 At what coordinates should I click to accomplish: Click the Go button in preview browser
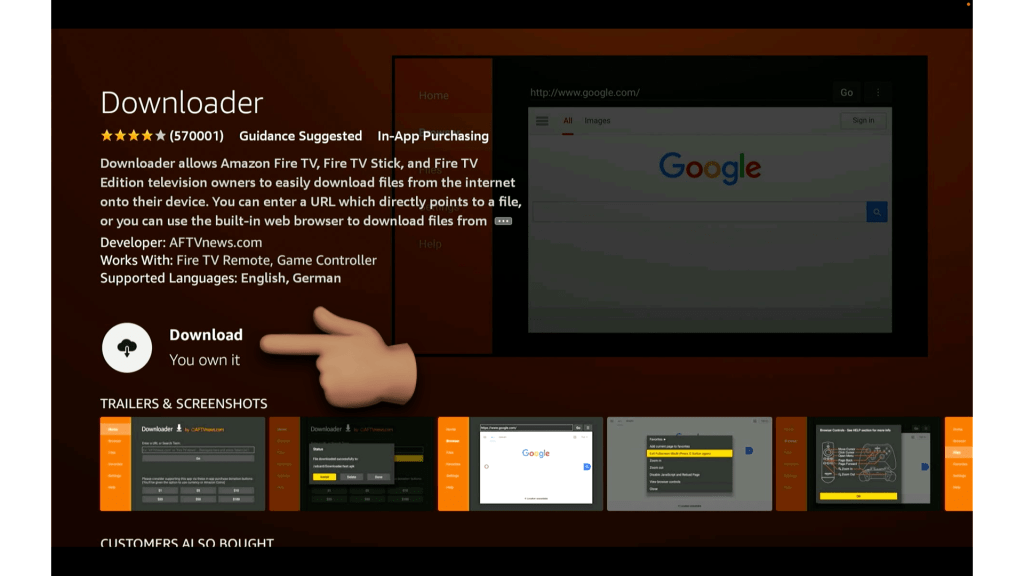click(x=846, y=93)
